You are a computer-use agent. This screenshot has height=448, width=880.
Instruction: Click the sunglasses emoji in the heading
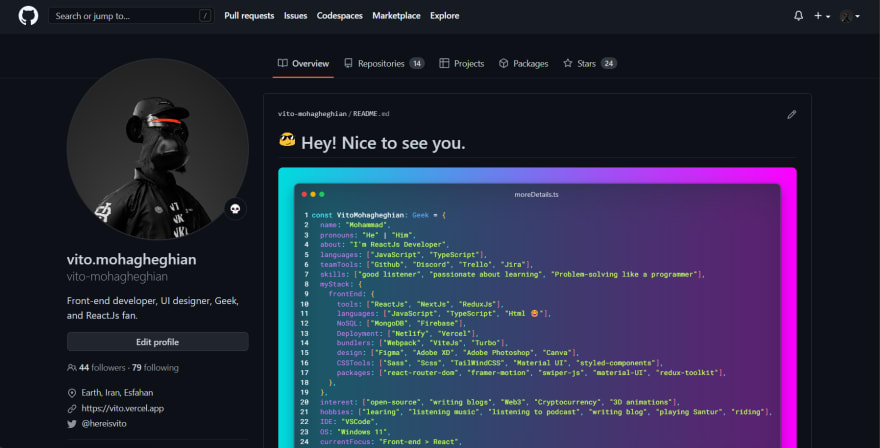click(287, 140)
